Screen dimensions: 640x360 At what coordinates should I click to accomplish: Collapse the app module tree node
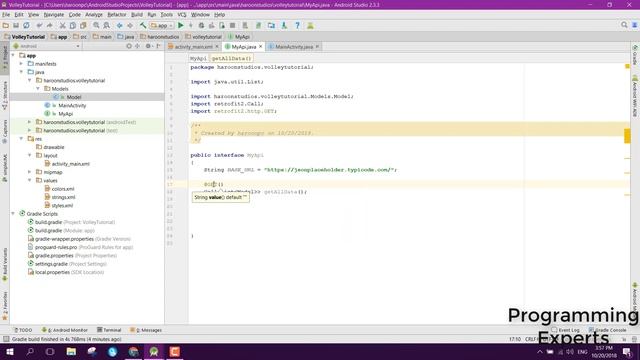[x=13, y=56]
